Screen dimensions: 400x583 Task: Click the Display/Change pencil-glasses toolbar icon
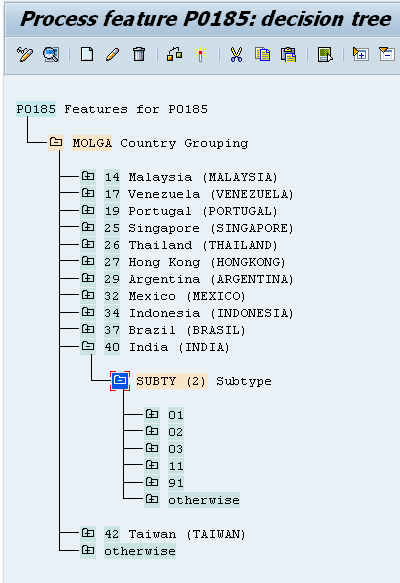click(25, 55)
